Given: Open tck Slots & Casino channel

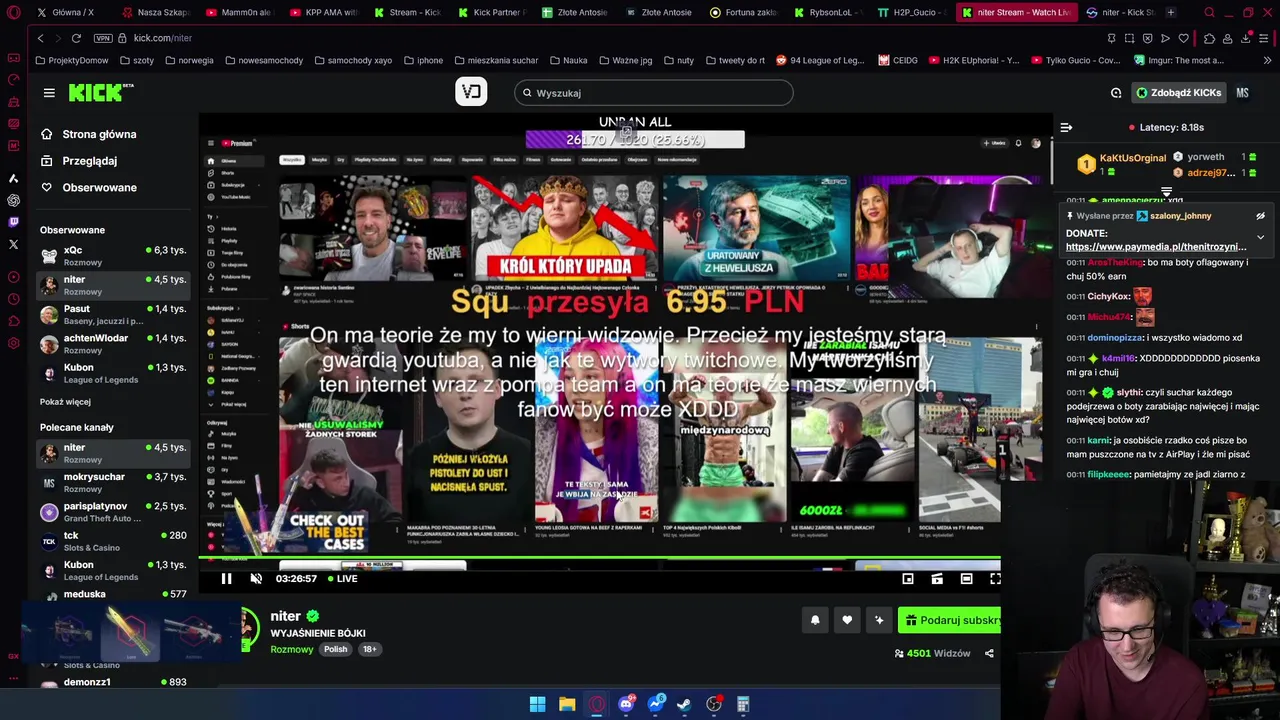Looking at the screenshot, I should pos(112,541).
